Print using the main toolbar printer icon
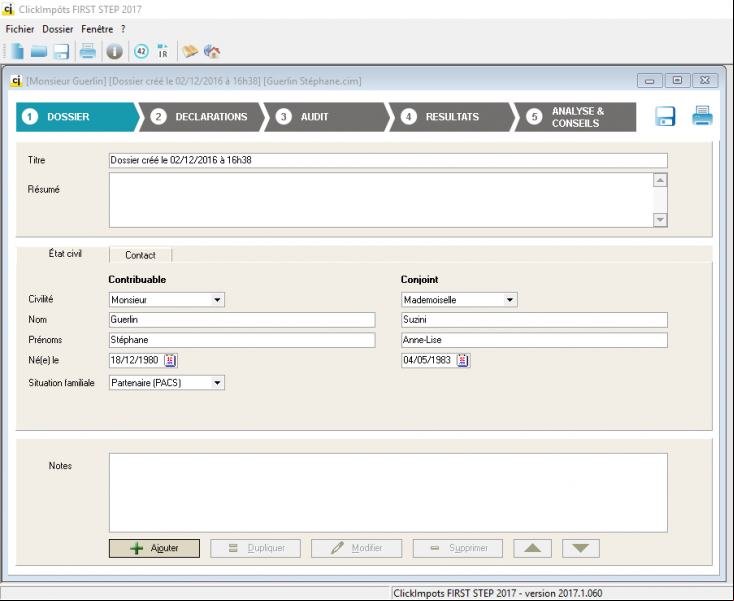 click(88, 51)
